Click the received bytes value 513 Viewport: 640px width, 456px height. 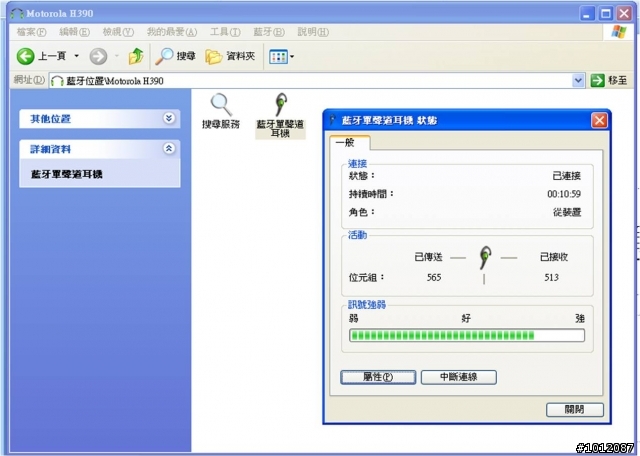pyautogui.click(x=551, y=278)
